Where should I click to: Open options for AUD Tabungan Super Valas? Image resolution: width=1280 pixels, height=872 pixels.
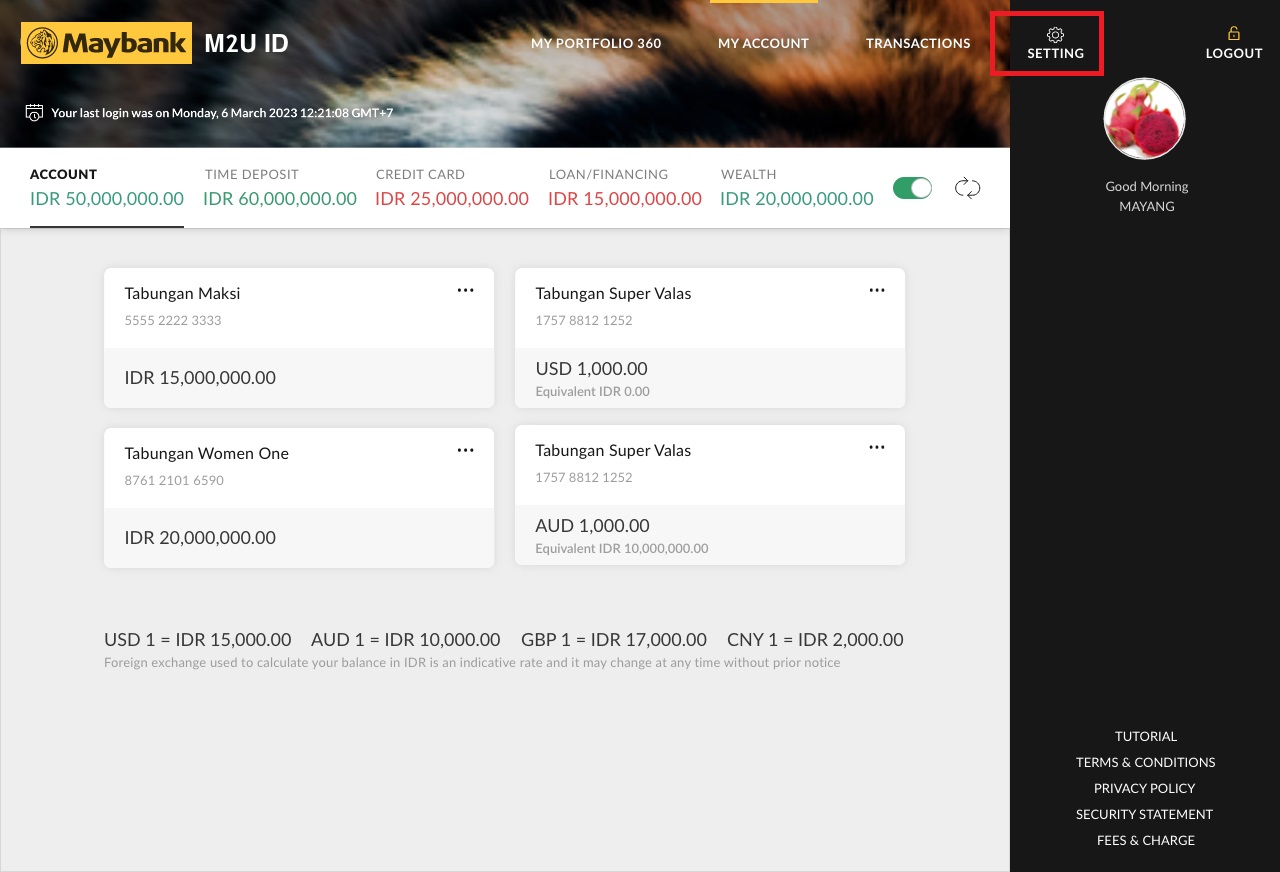[877, 447]
